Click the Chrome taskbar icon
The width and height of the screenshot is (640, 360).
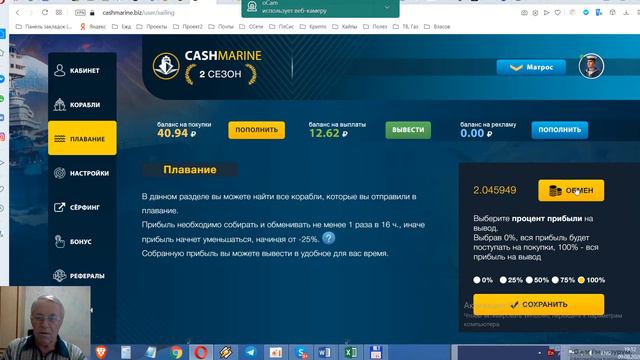point(176,352)
